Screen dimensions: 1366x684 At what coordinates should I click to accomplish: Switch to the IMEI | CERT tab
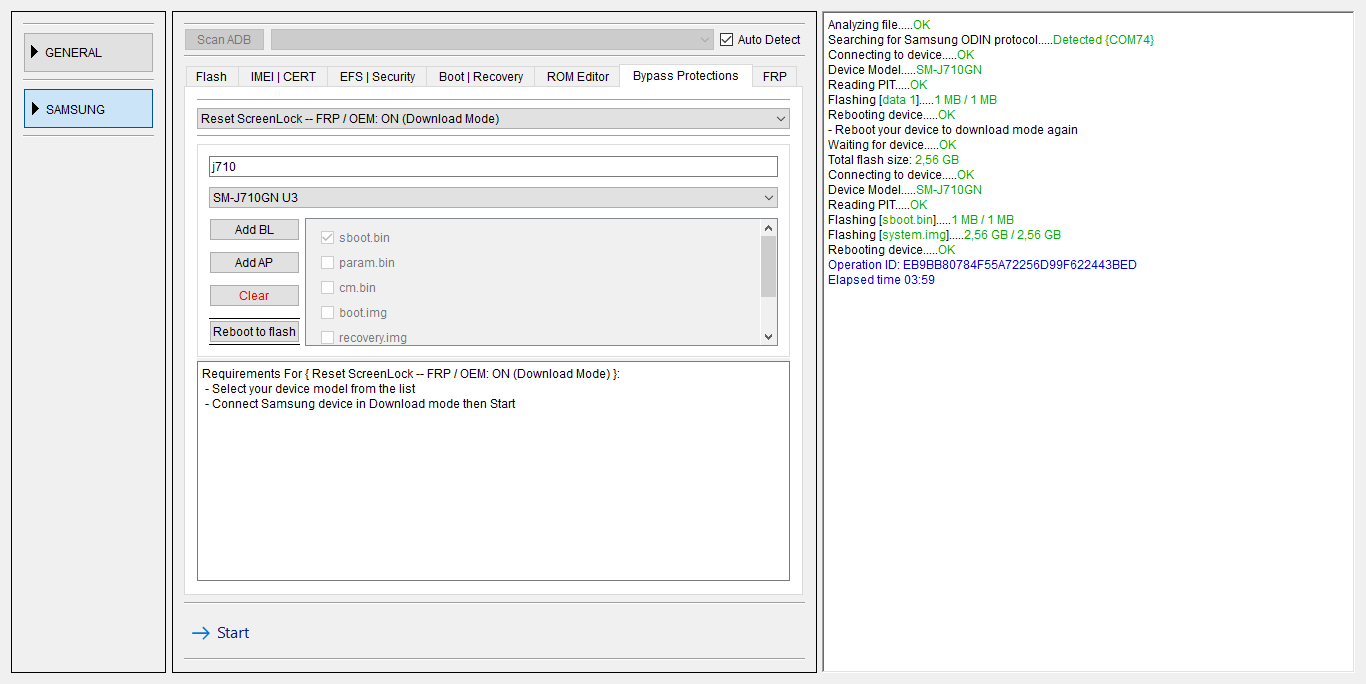coord(283,77)
